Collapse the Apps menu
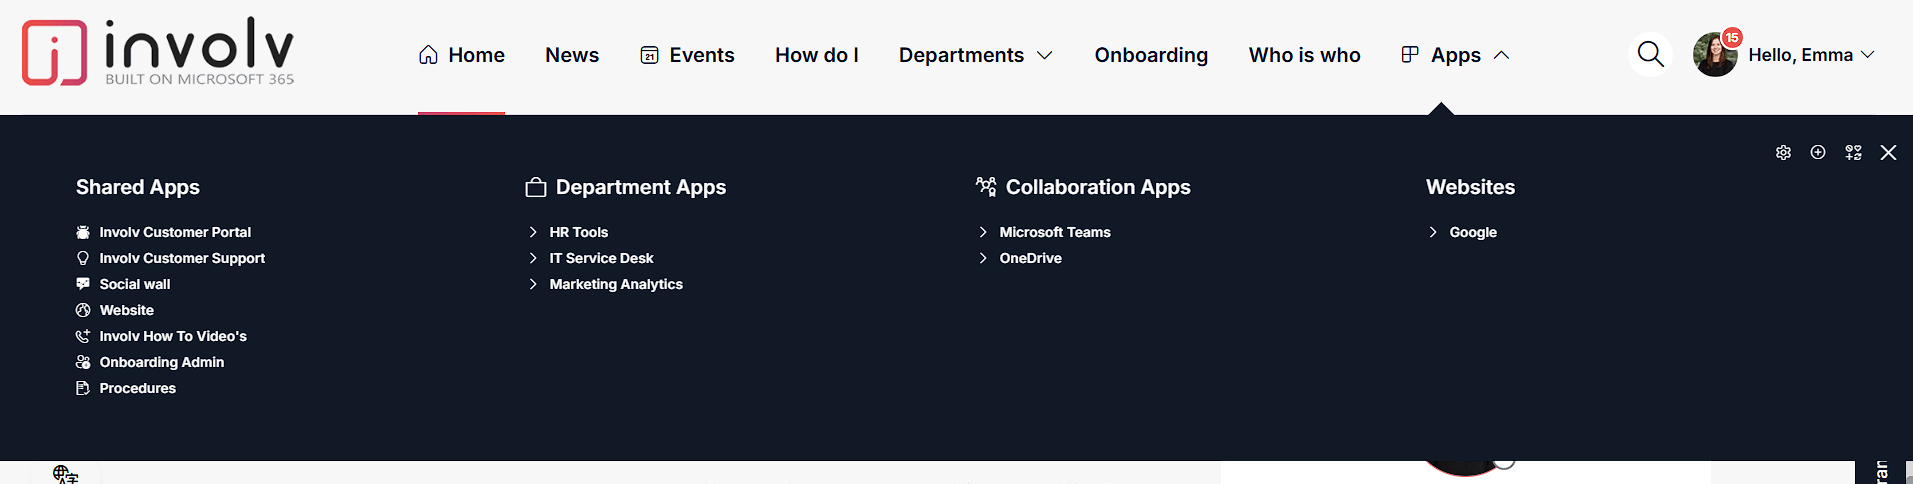1913x484 pixels. point(1455,55)
